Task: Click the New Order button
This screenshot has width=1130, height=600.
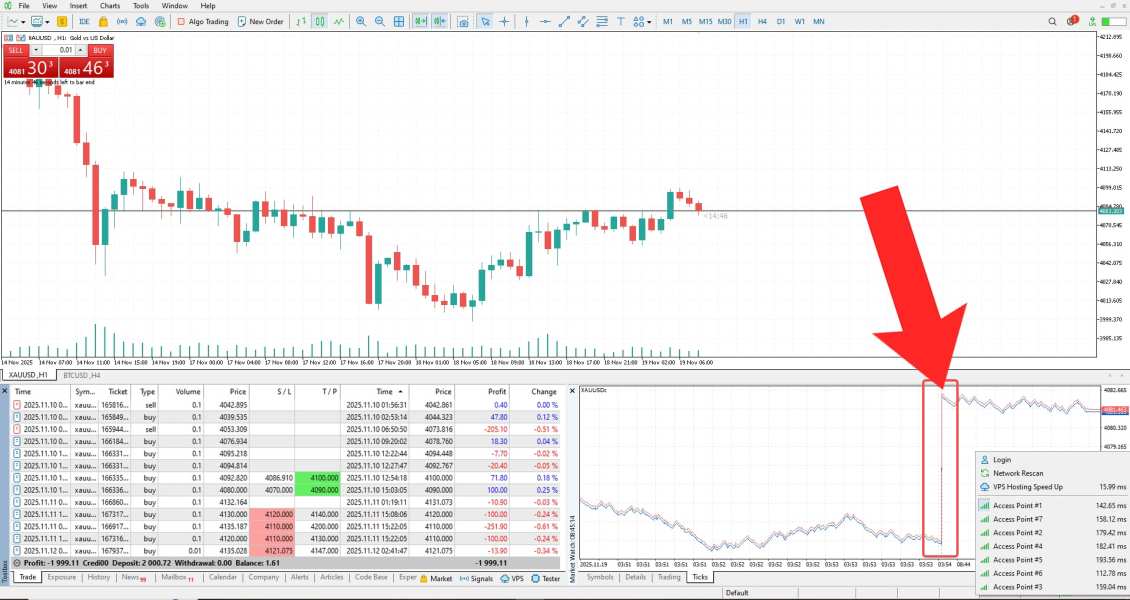Action: point(261,22)
